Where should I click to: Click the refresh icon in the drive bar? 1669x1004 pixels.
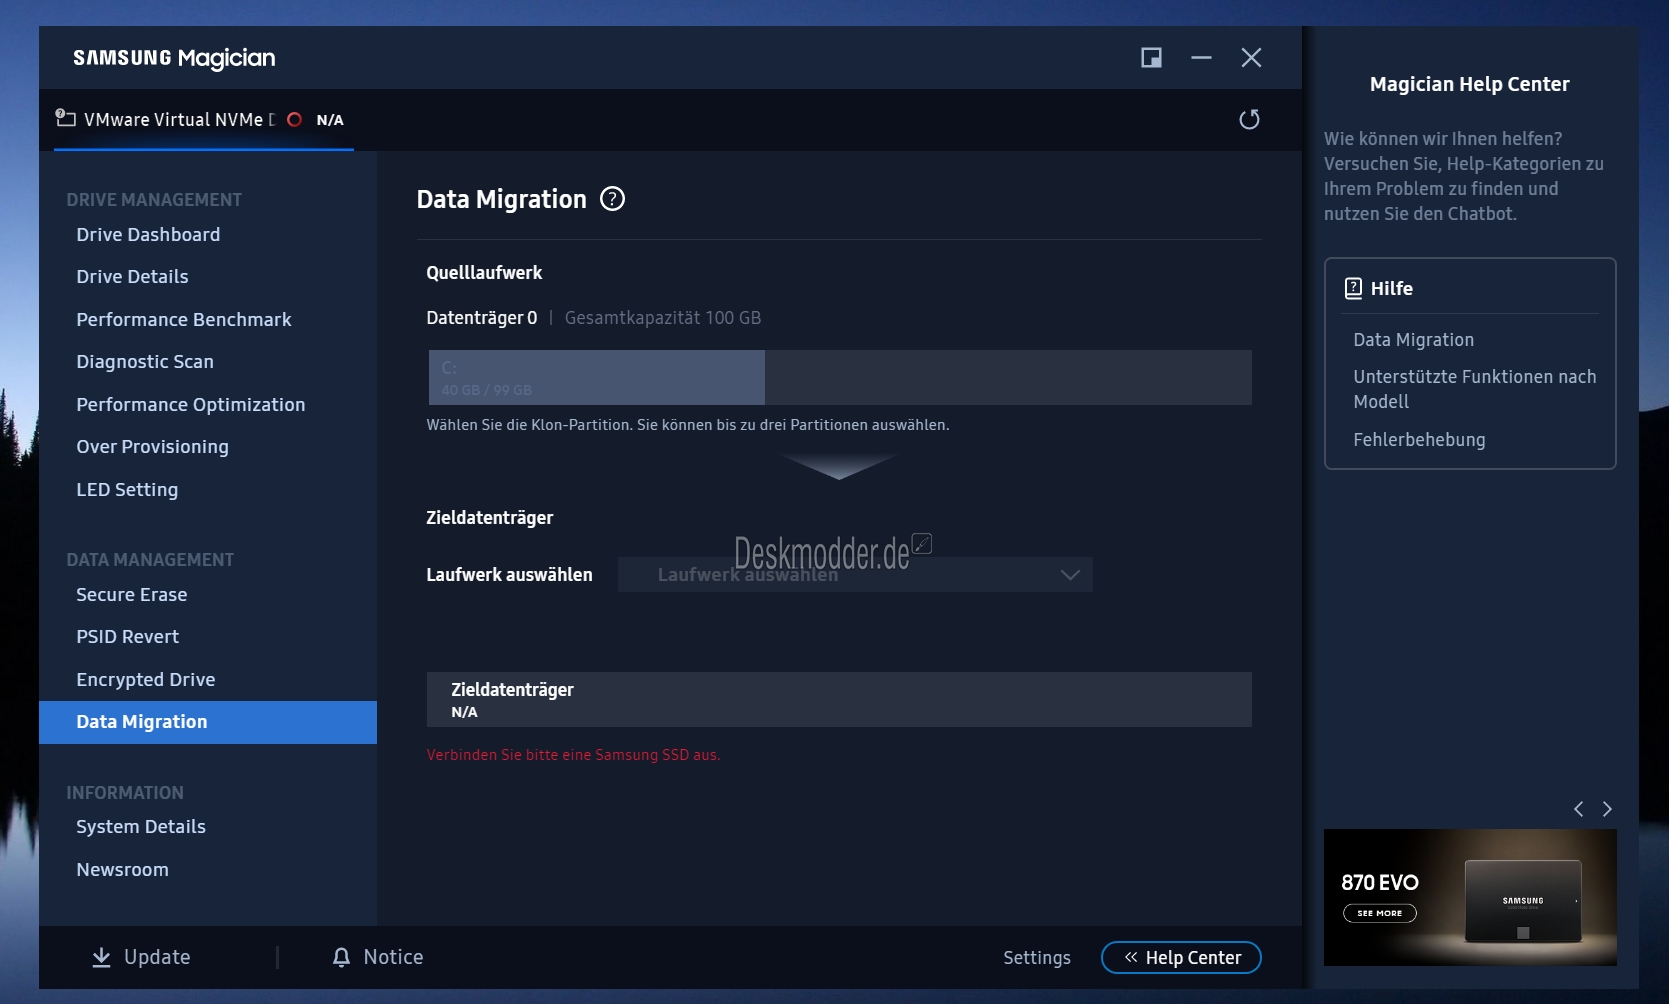click(1249, 120)
